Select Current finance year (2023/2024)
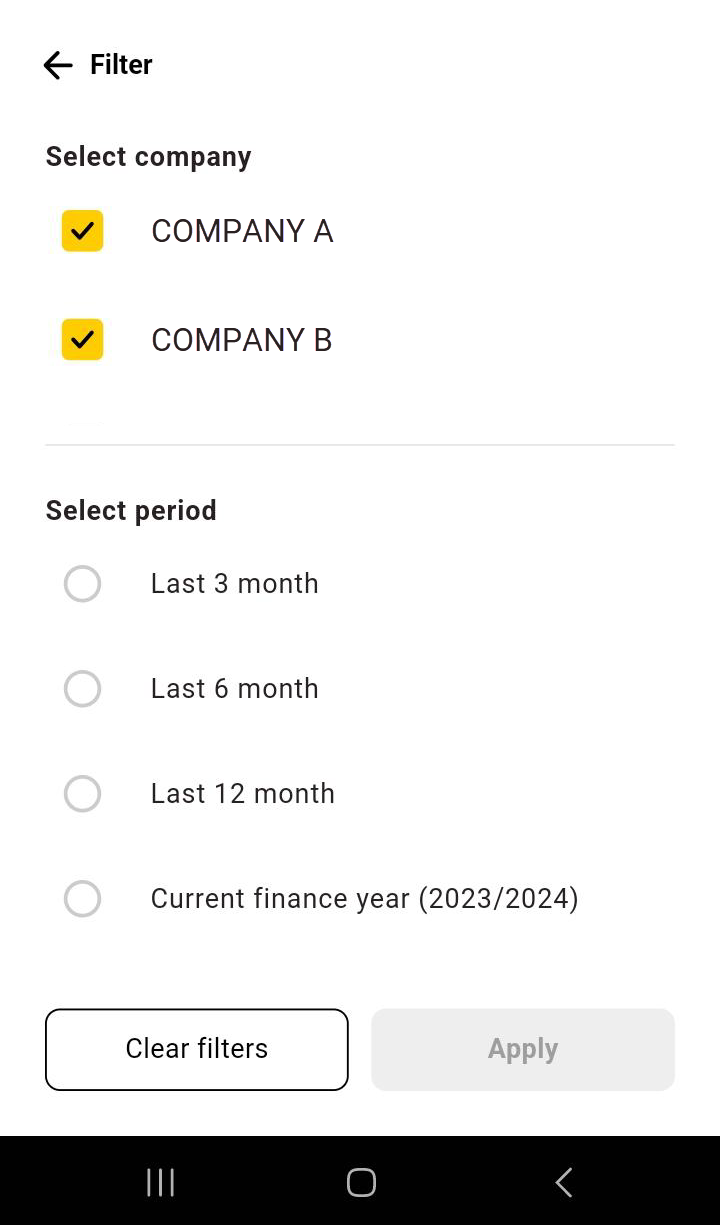 tap(82, 898)
